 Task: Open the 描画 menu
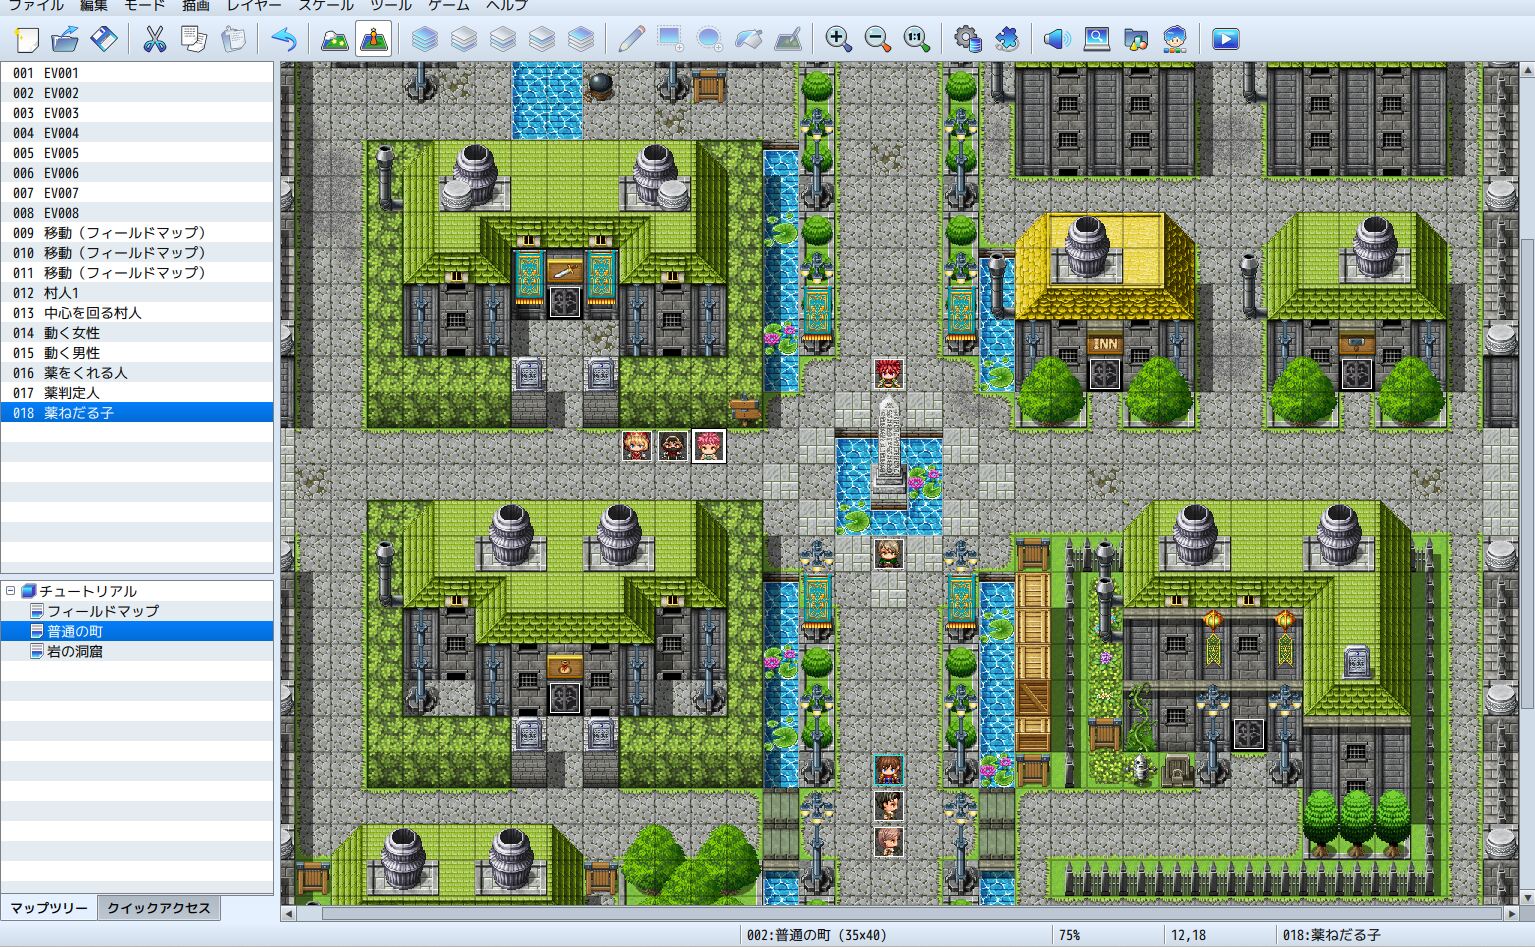(x=196, y=5)
